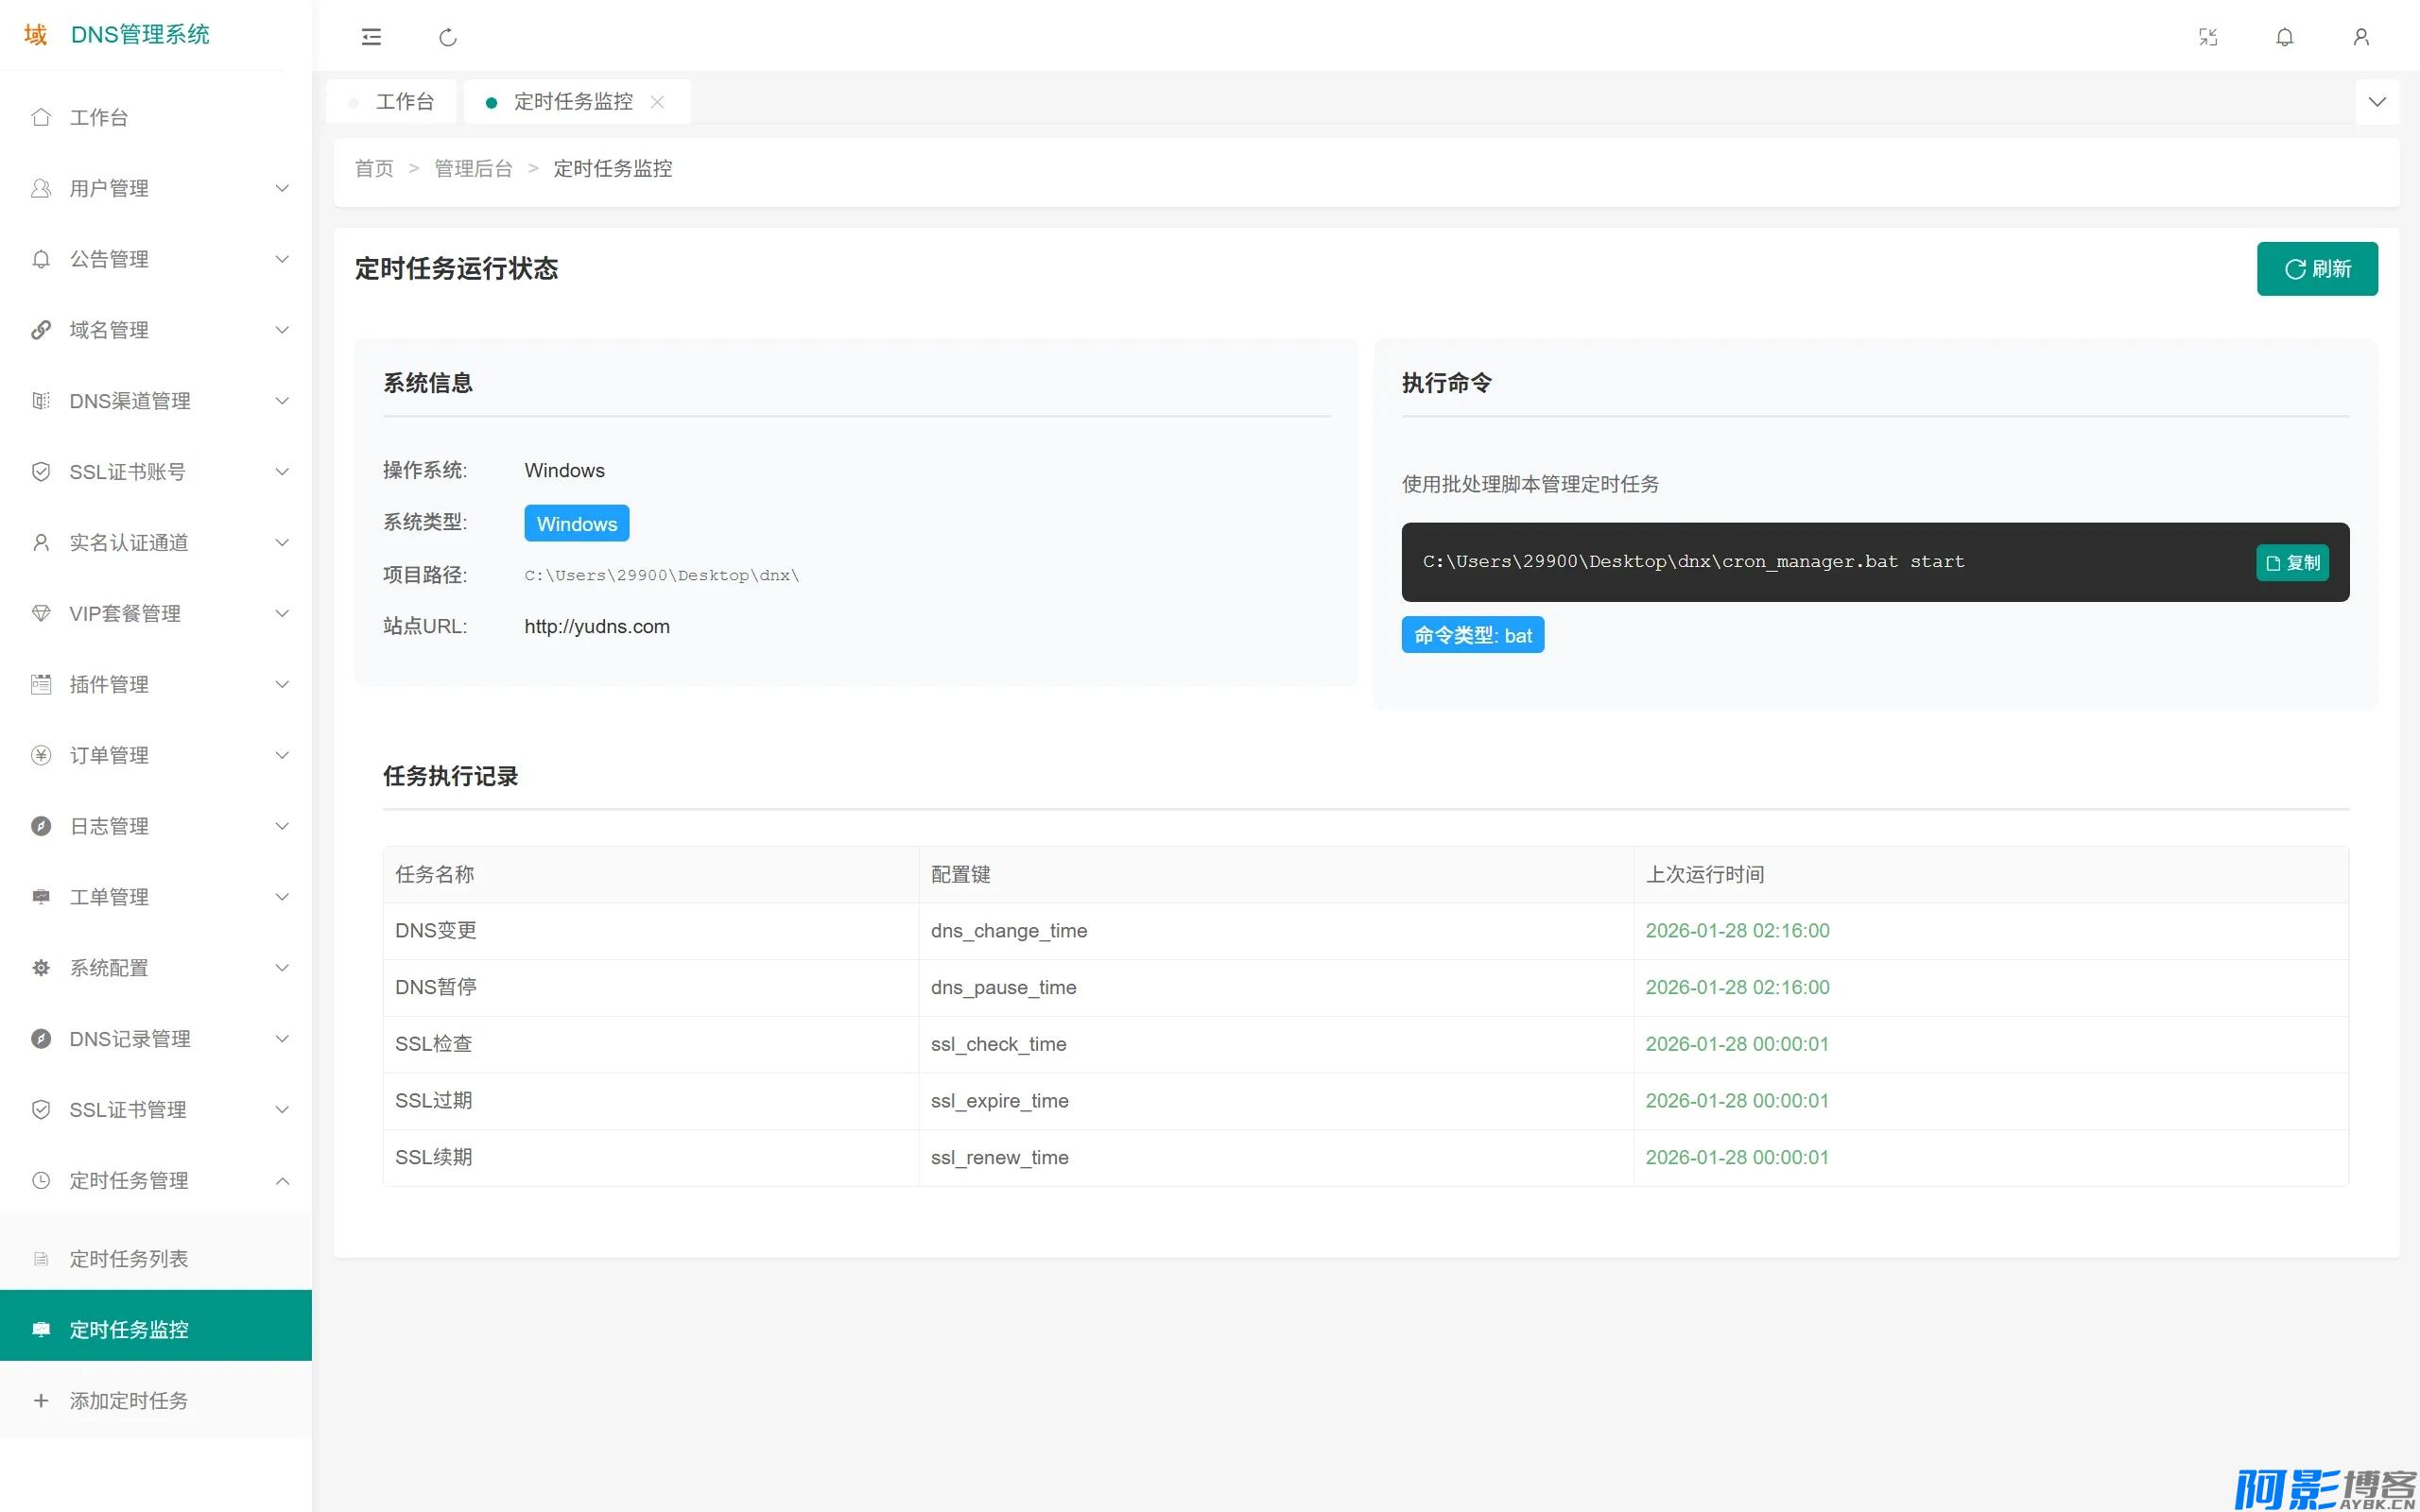Screen dimensions: 2420x1512
Task: Switch to the 工作台 tab
Action: (x=391, y=102)
